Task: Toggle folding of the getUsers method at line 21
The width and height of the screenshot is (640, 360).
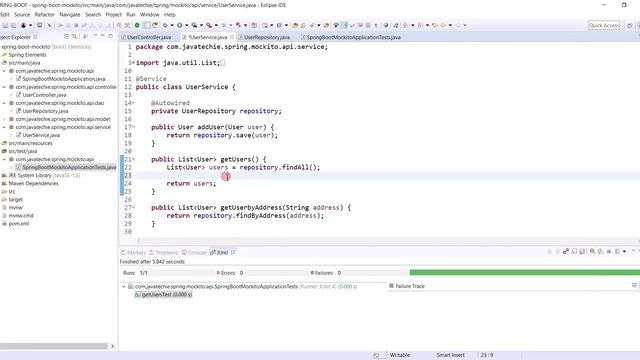Action: (x=133, y=159)
